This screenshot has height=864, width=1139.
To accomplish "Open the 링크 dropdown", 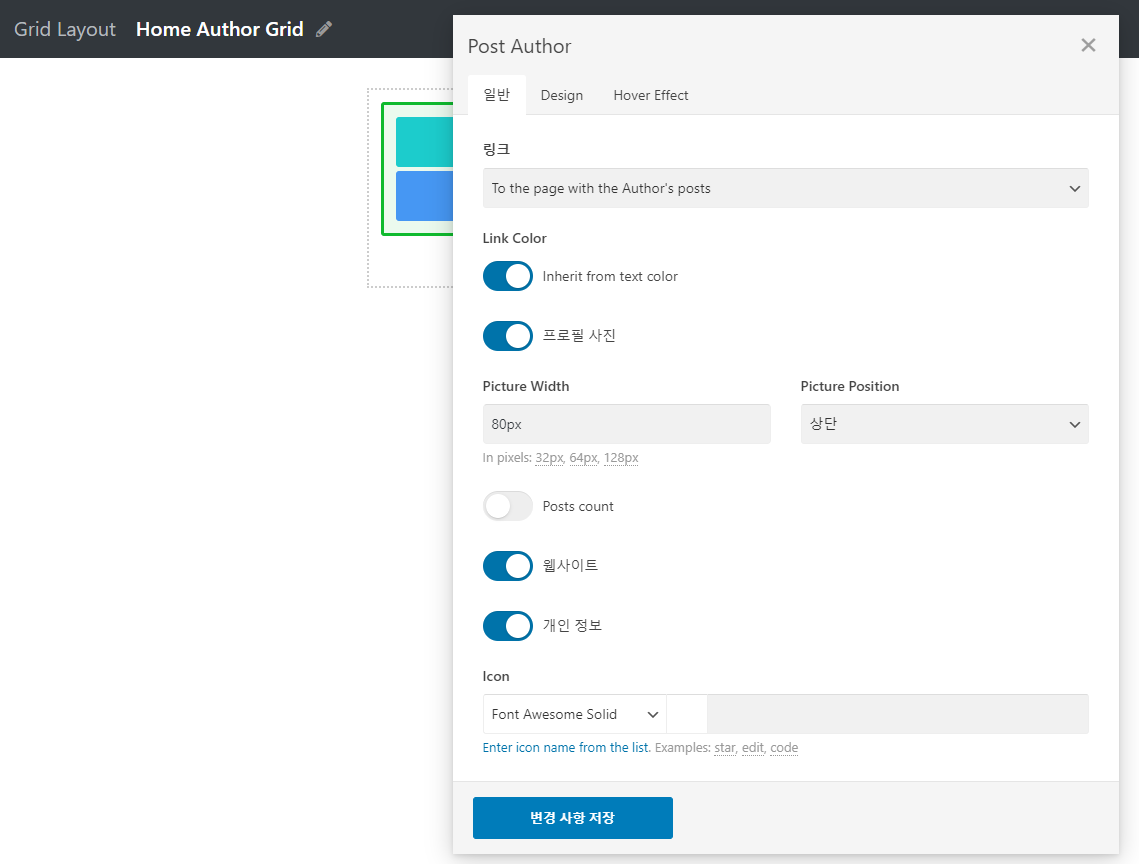I will tap(785, 188).
